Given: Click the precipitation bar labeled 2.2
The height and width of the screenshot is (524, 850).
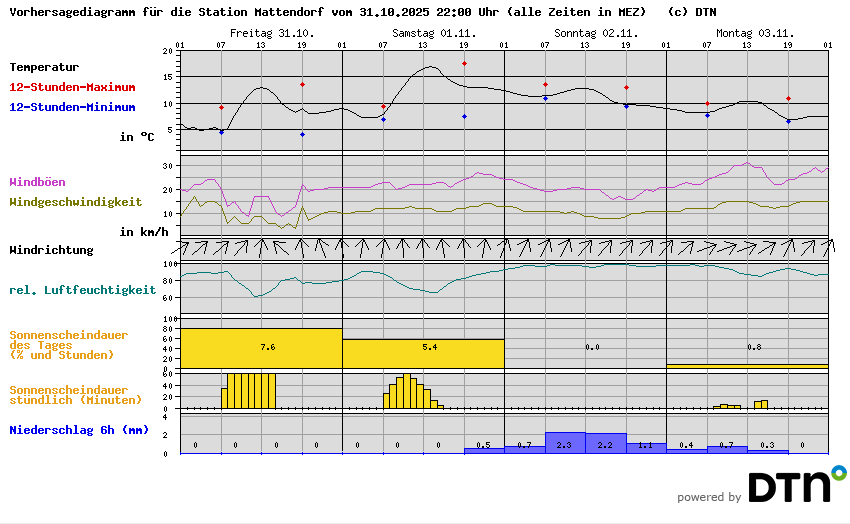Looking at the screenshot, I should [x=605, y=443].
